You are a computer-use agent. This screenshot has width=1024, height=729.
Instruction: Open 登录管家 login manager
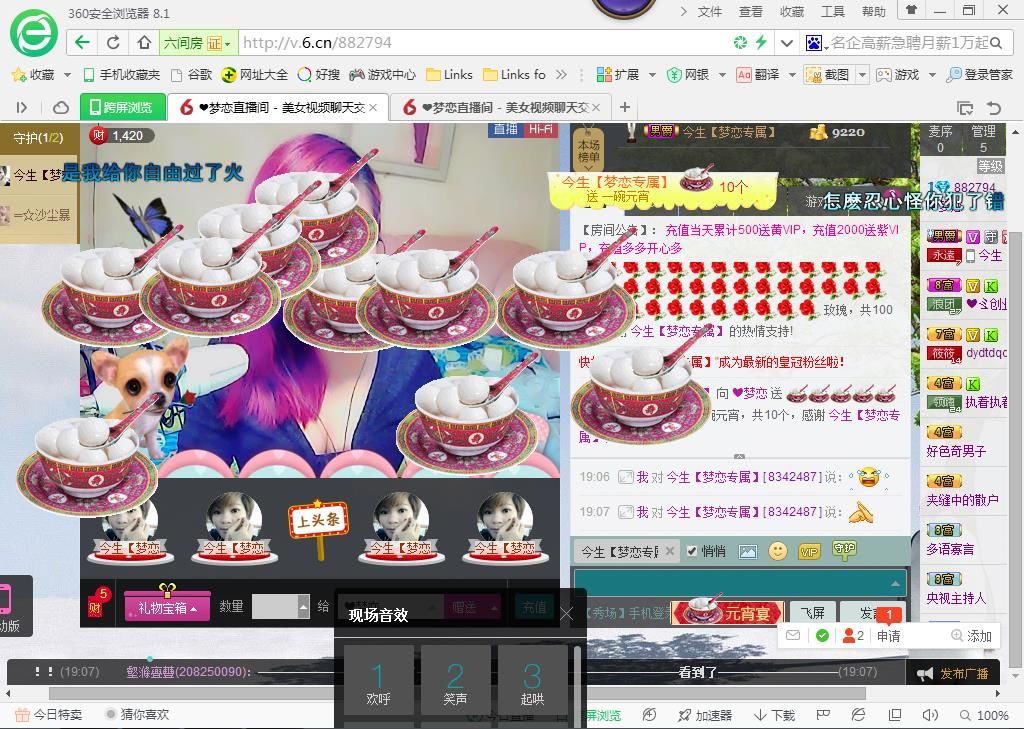[980, 75]
